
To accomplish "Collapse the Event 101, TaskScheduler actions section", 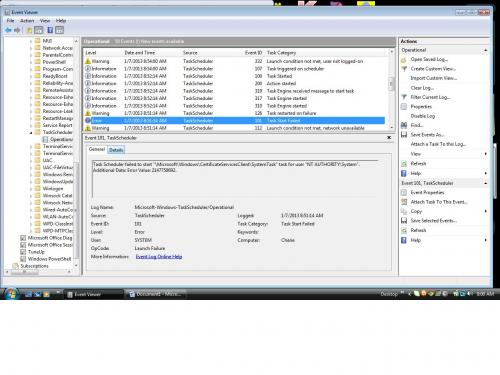I will click(x=486, y=183).
